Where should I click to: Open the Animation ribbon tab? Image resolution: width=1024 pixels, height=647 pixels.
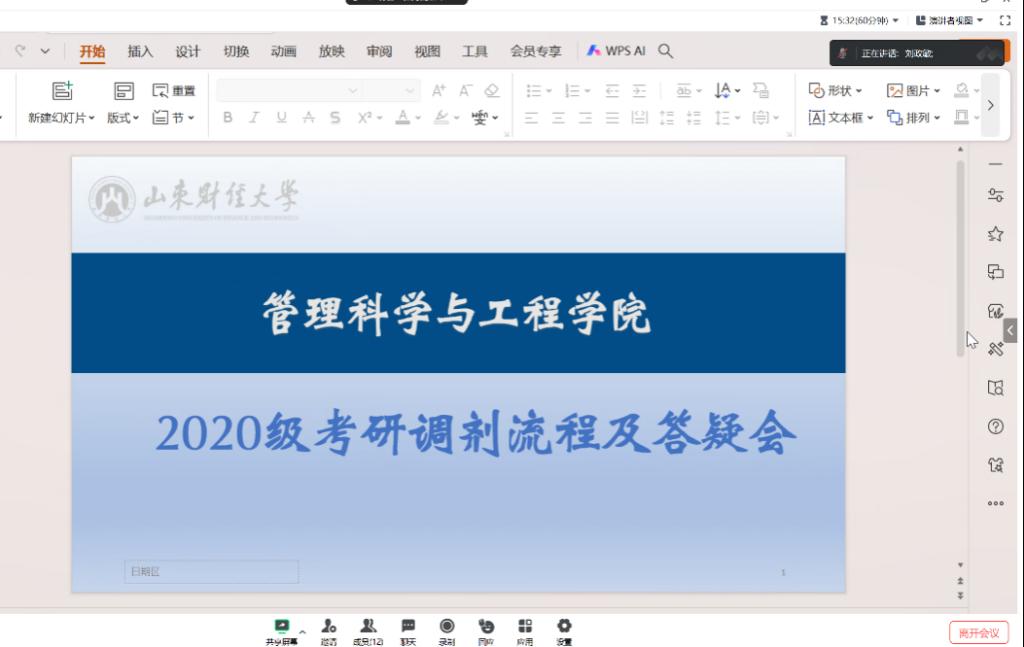(283, 51)
